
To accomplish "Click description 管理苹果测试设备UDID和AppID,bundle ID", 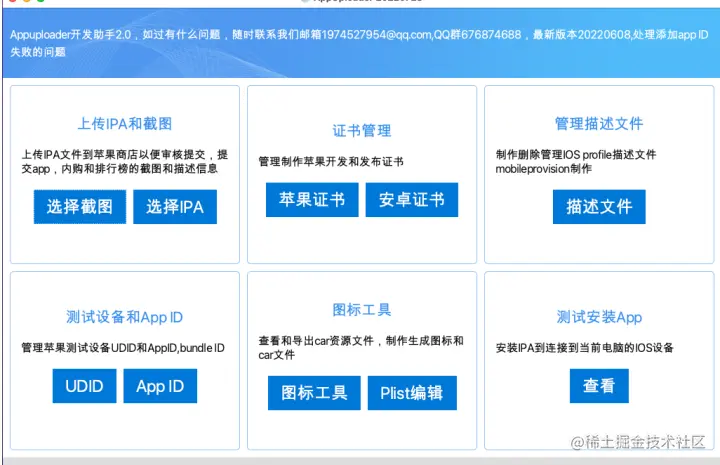I will [x=123, y=347].
